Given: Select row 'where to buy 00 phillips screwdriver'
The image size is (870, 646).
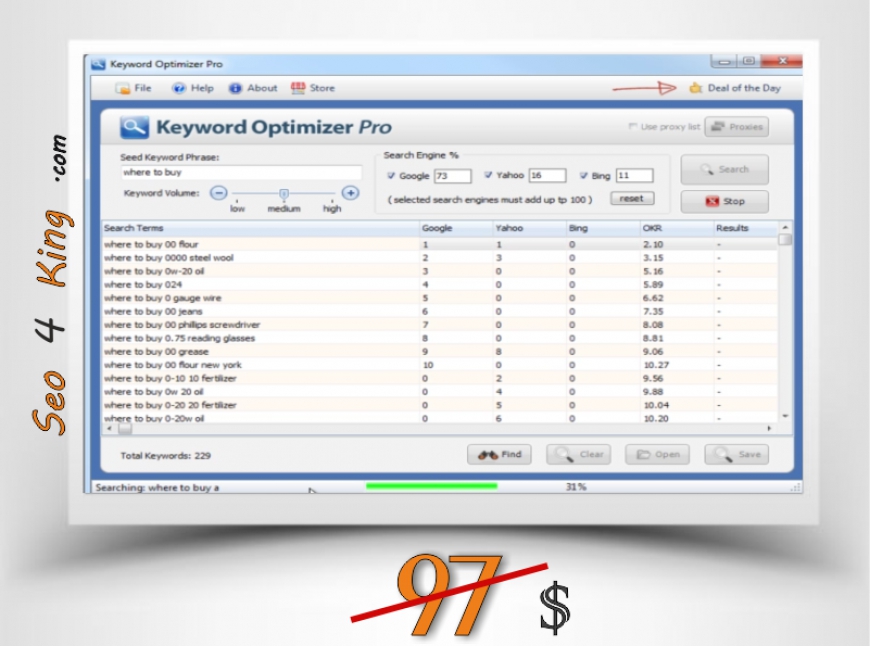Looking at the screenshot, I should click(x=439, y=325).
